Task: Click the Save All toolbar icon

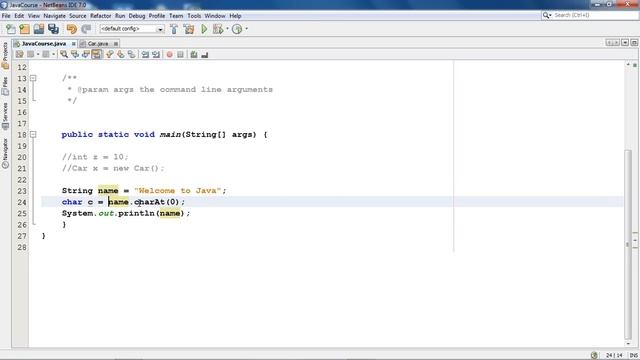Action: tap(53, 29)
